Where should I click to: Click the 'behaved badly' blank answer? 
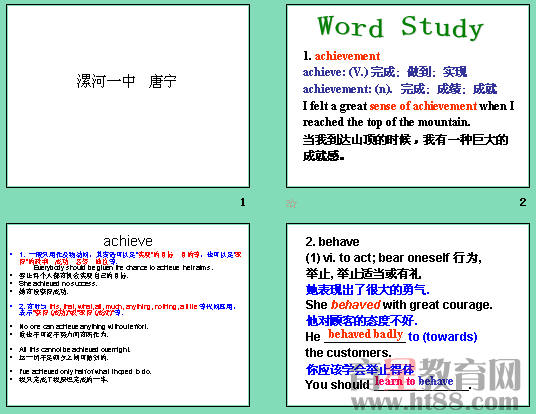coord(365,334)
